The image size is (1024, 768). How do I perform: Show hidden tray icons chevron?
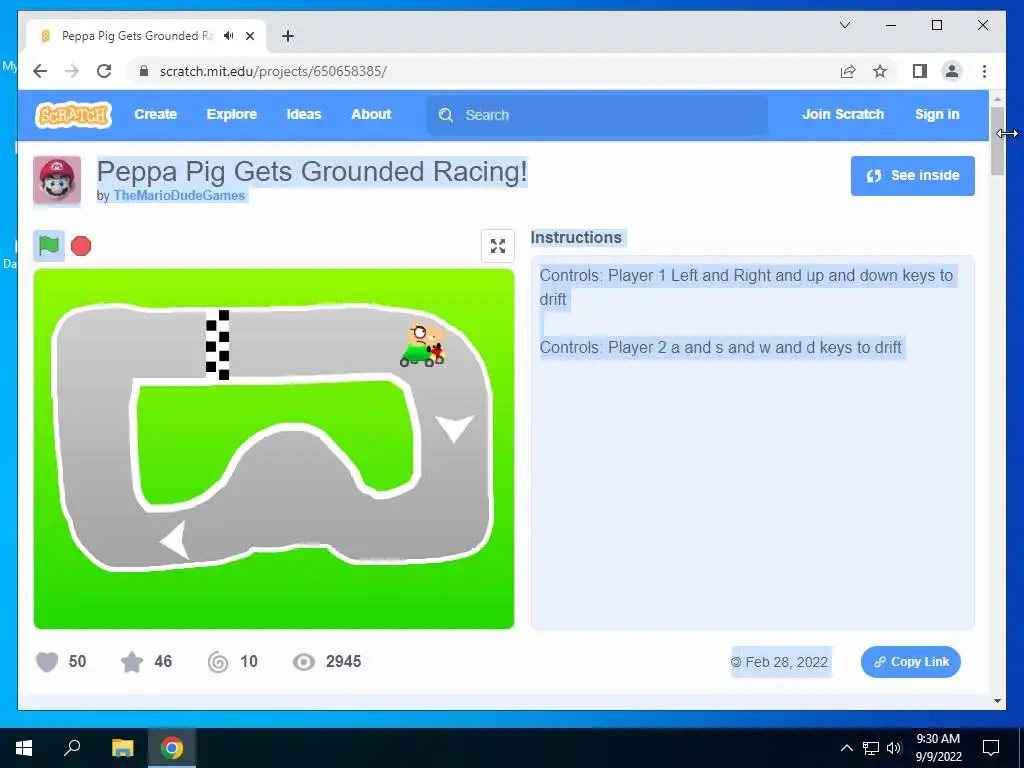[x=846, y=748]
